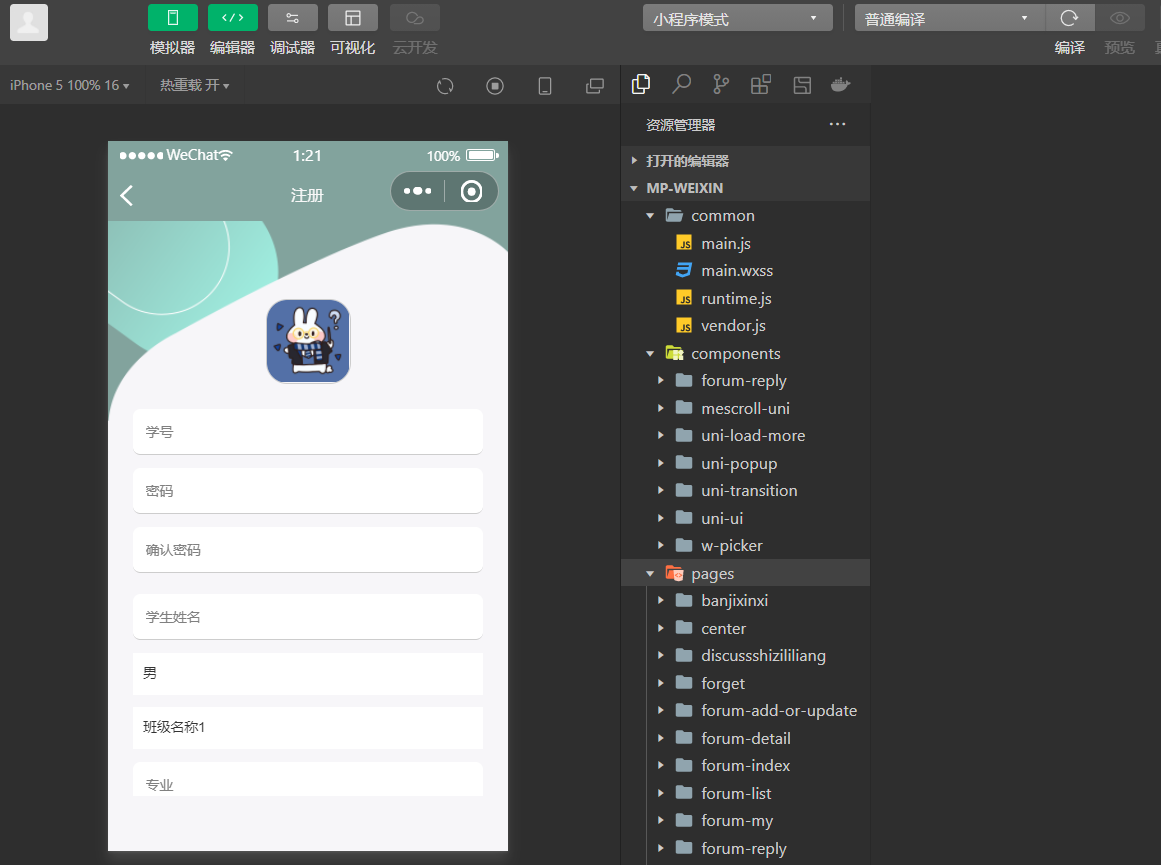This screenshot has width=1161, height=865.
Task: Expand the banjixinxi folder
Action: pyautogui.click(x=746, y=601)
